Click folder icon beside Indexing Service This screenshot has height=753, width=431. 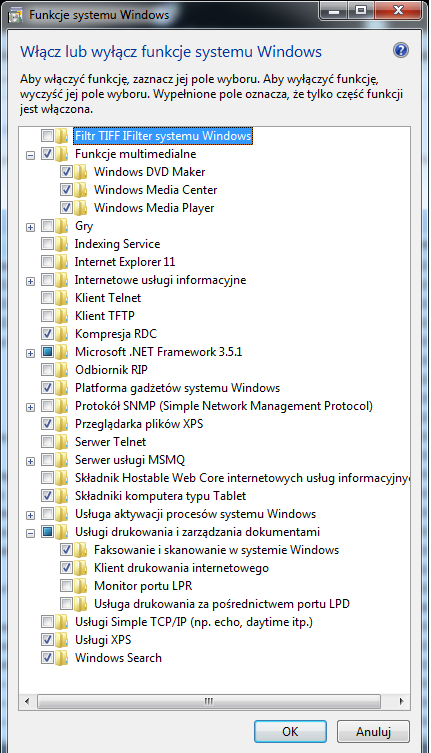[x=61, y=243]
